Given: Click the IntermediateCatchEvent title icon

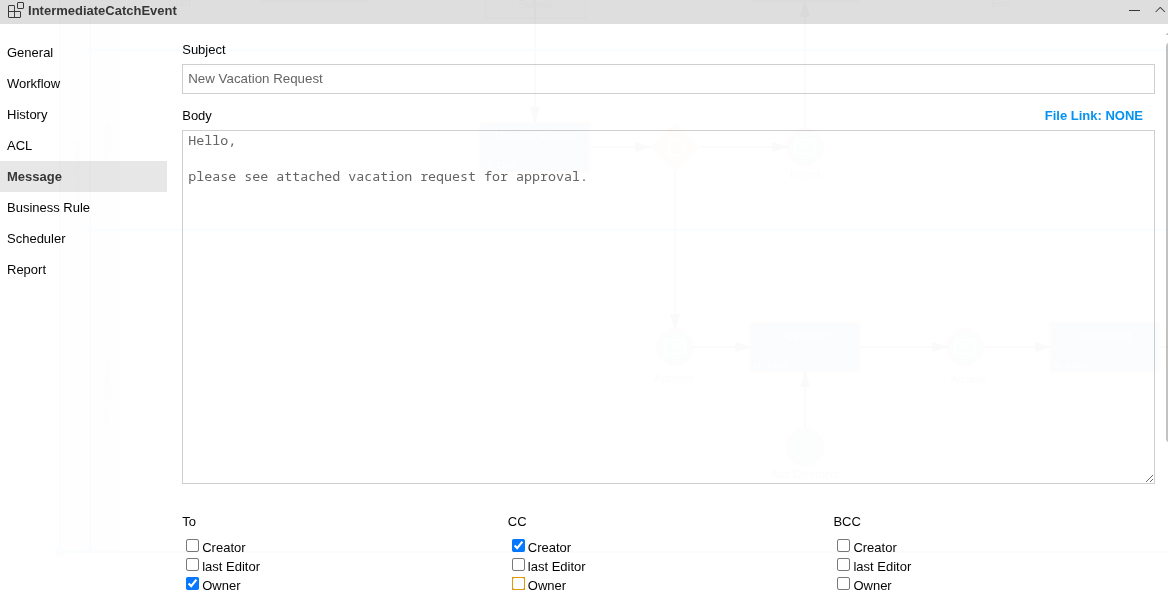Looking at the screenshot, I should (15, 10).
